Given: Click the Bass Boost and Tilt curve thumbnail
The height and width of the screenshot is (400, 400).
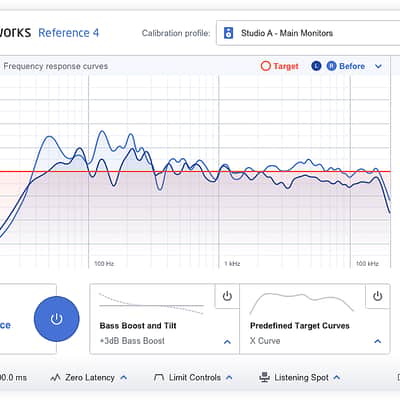Looking at the screenshot, I should pos(151,304).
